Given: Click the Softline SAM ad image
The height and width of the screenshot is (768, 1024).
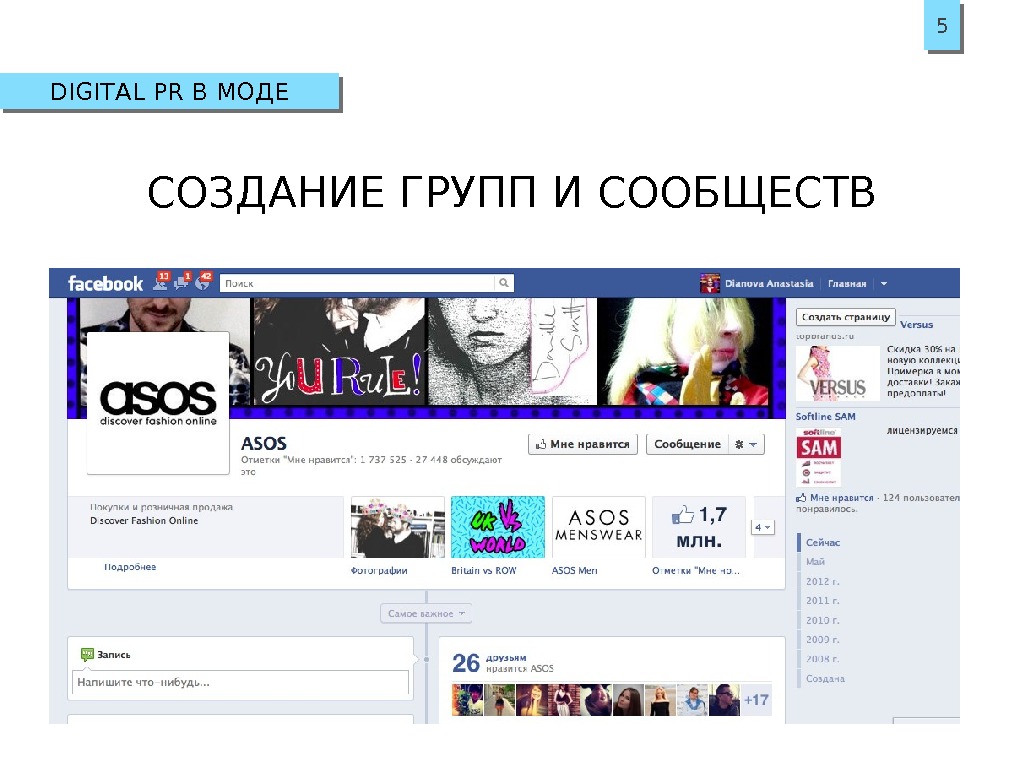Looking at the screenshot, I should (x=818, y=457).
